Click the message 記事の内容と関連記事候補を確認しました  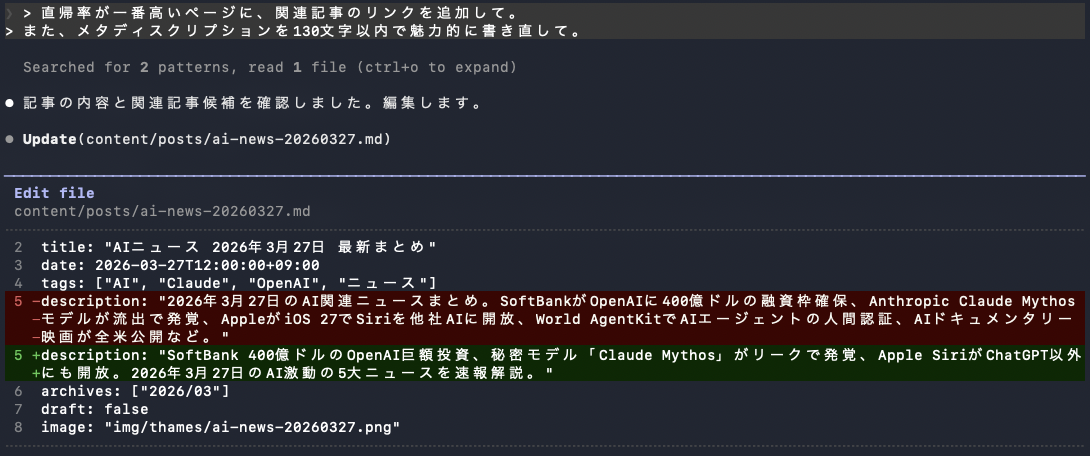tap(252, 104)
